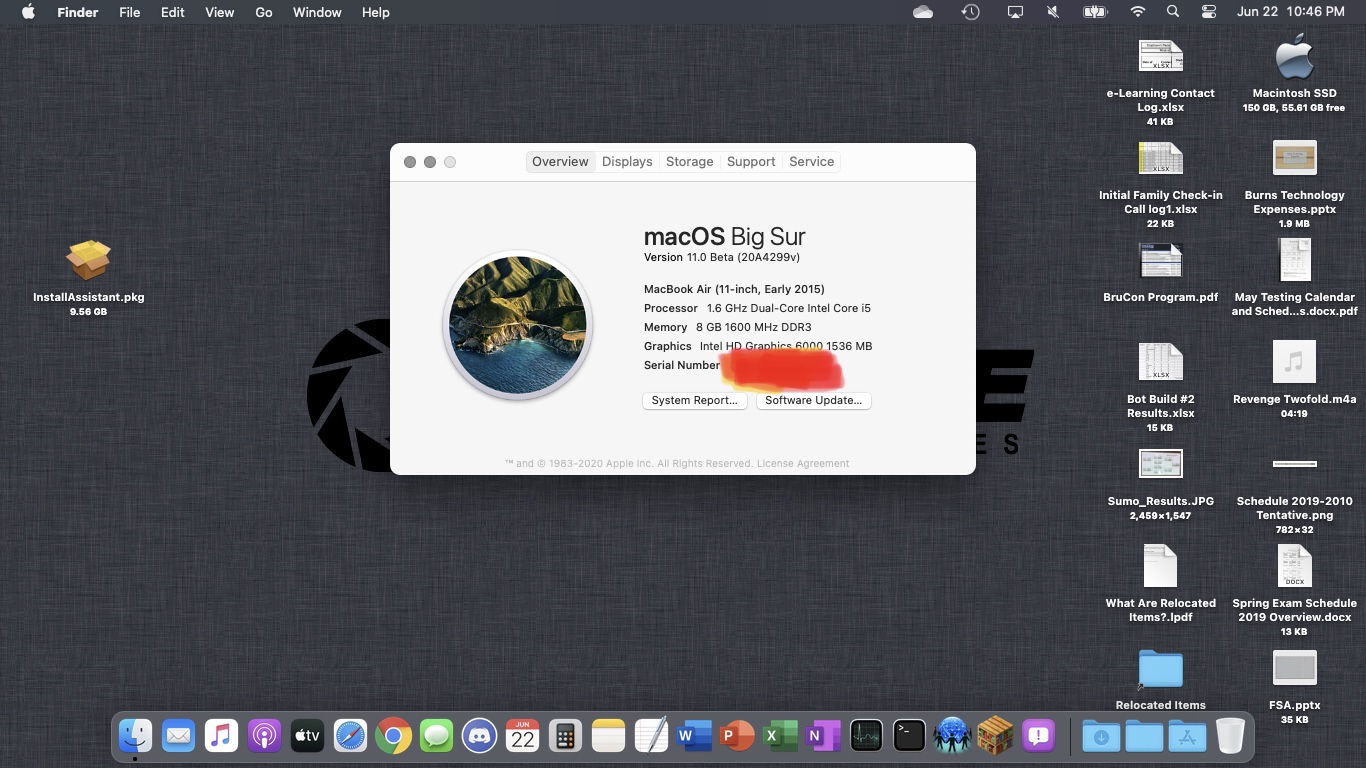Launch OneNote from the Dock
The image size is (1366, 768).
click(823, 737)
